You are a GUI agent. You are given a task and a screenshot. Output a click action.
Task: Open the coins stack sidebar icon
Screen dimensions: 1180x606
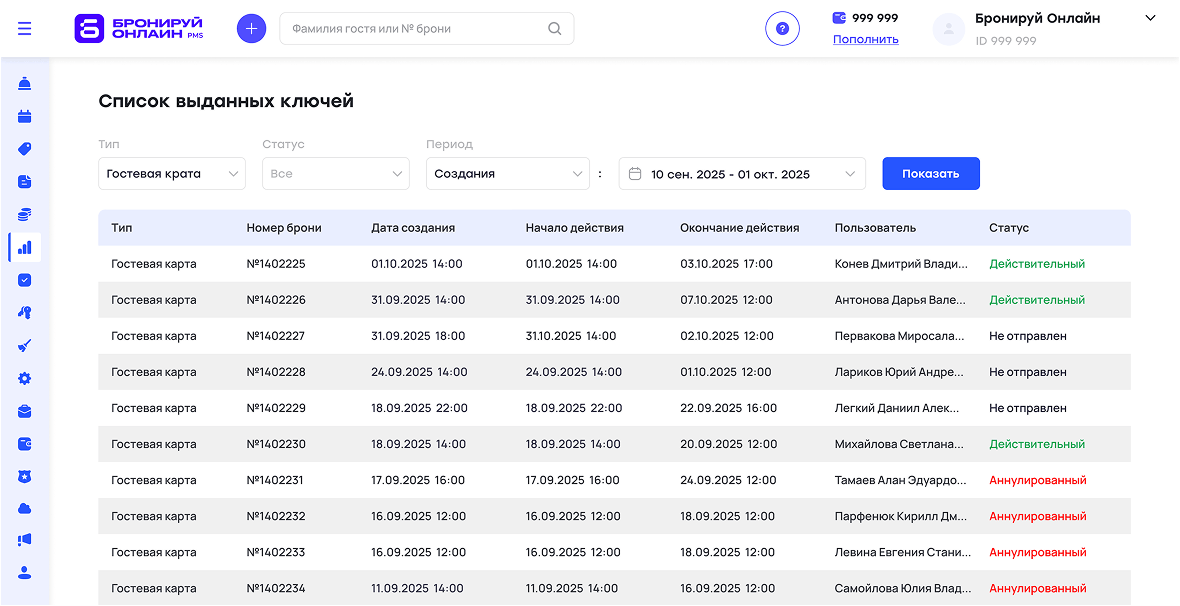25,214
